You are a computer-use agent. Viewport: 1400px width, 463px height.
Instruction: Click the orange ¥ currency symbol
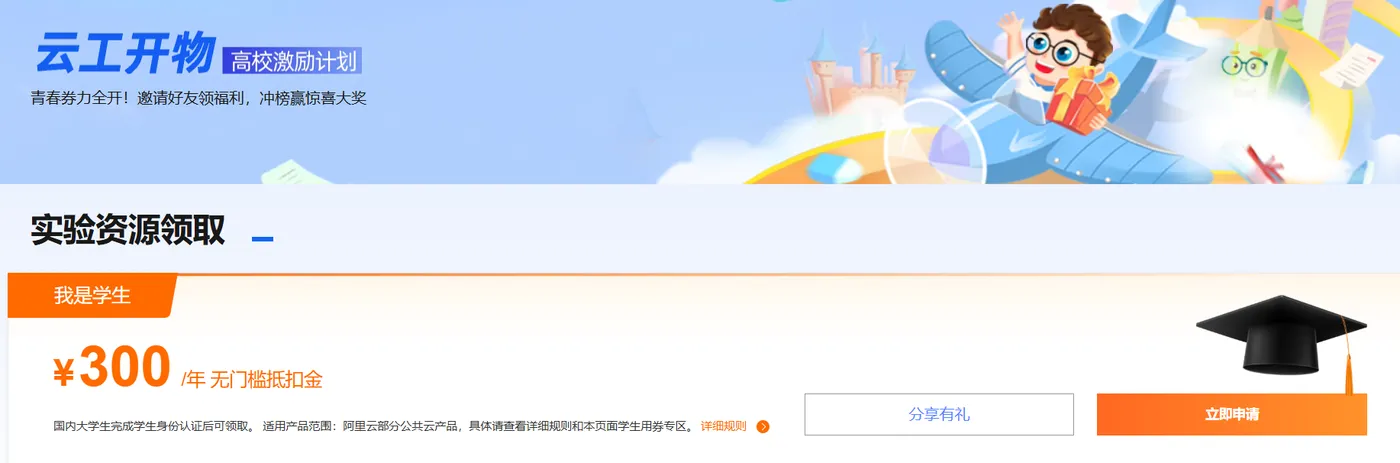[64, 373]
